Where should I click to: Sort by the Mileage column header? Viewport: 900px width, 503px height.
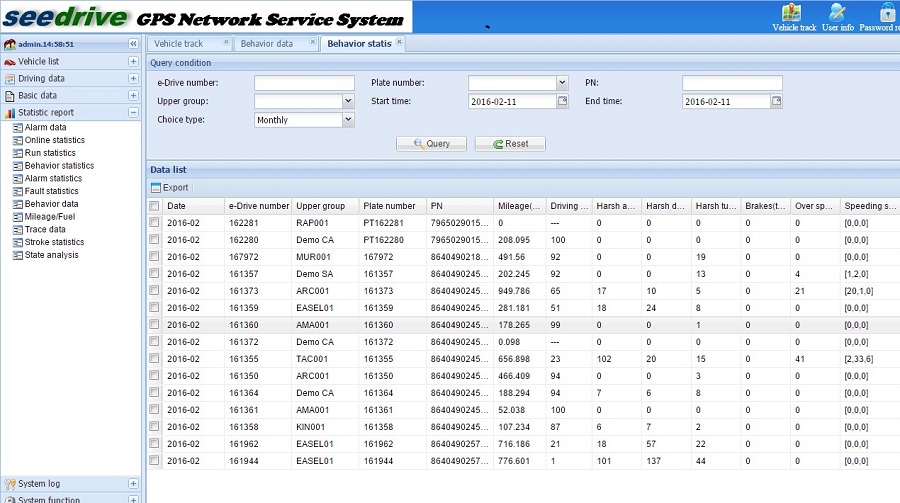[518, 206]
